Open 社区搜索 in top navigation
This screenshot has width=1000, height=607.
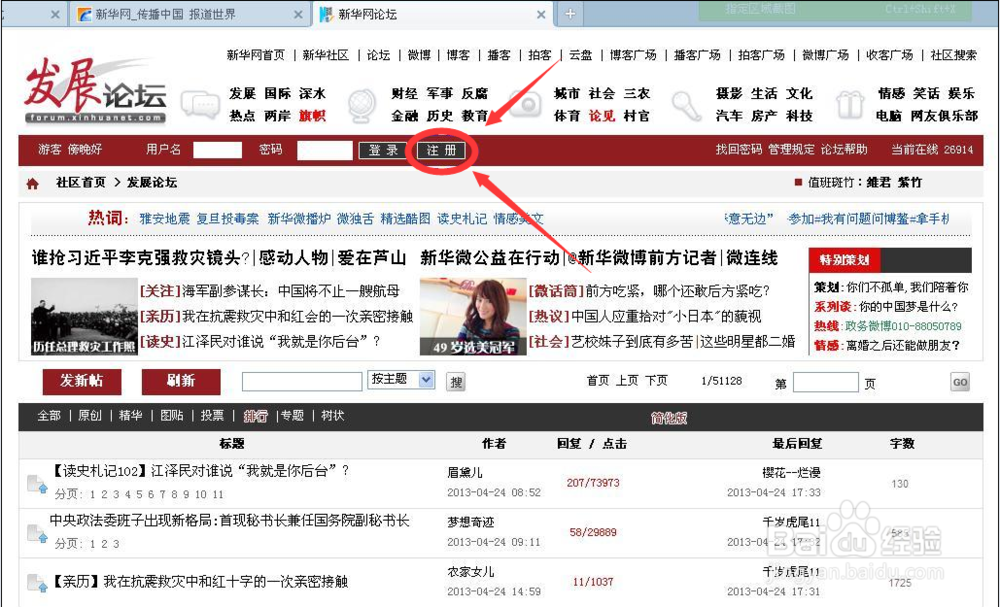click(953, 55)
